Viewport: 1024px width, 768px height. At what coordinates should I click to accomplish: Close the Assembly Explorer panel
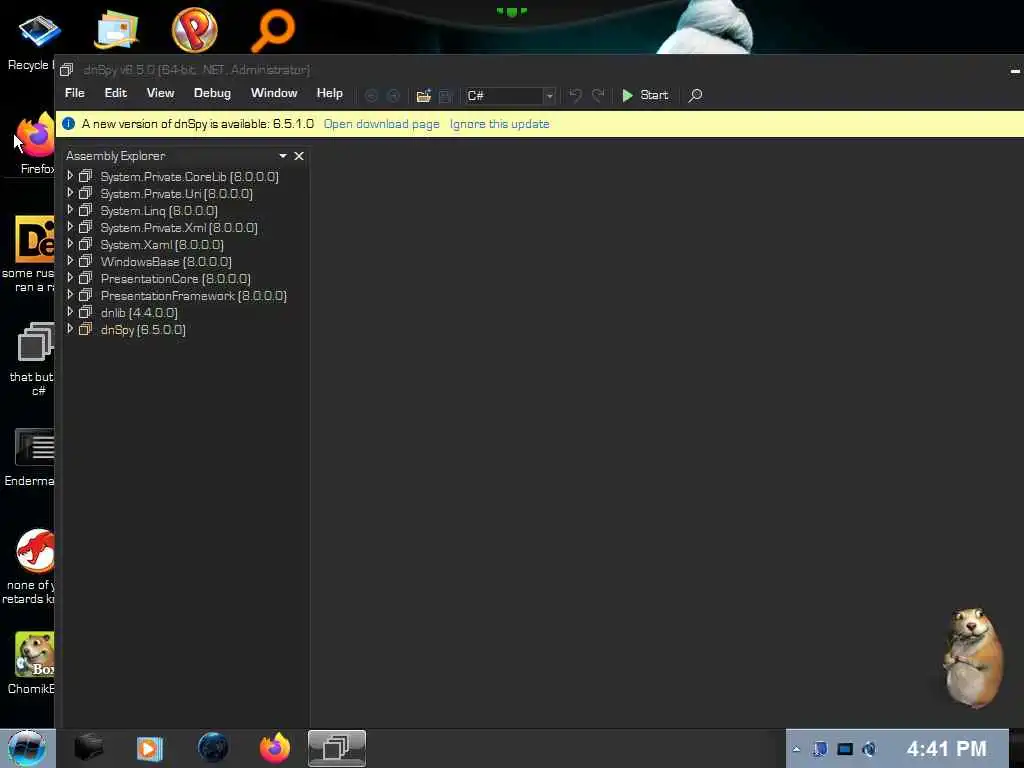tap(299, 155)
